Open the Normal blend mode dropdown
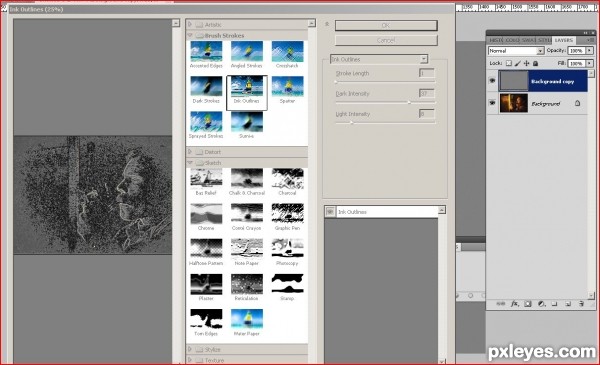This screenshot has height=365, width=600. (540, 51)
